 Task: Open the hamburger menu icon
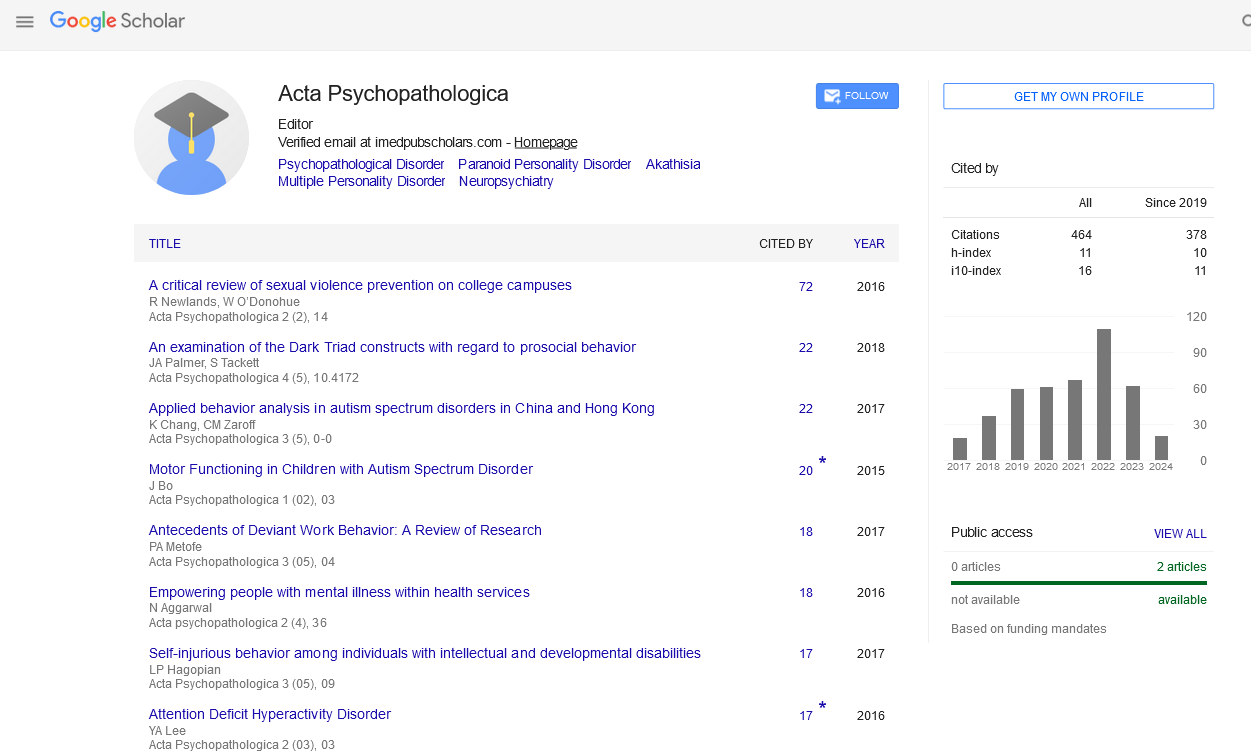25,21
